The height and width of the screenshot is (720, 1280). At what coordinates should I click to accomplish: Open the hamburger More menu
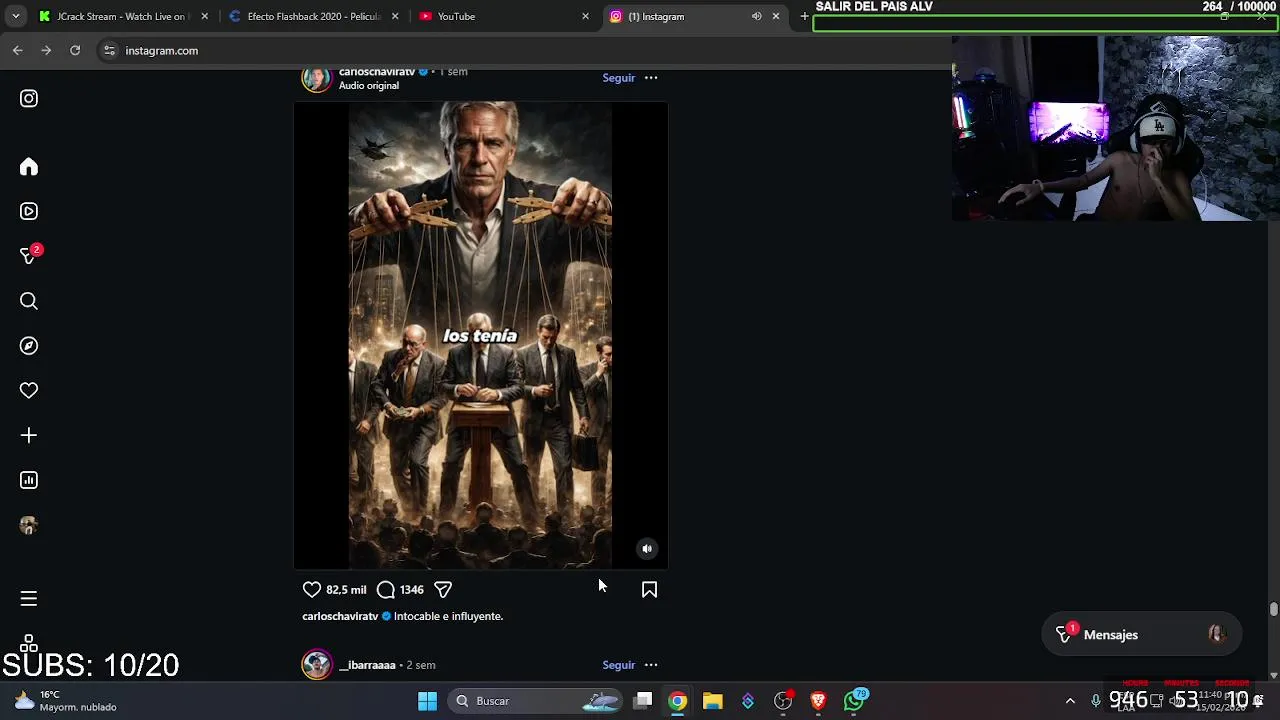[29, 598]
